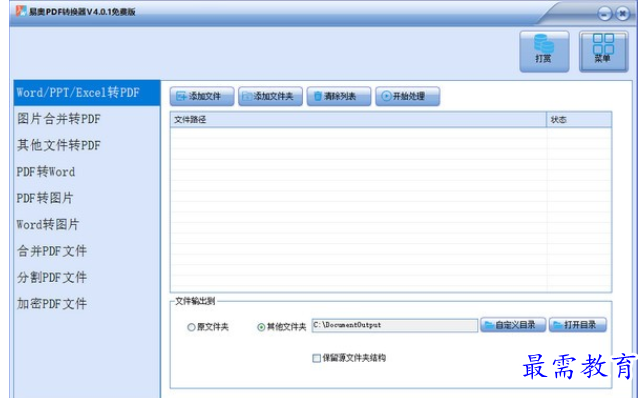Click 自定义目录 custom directory button

513,325
